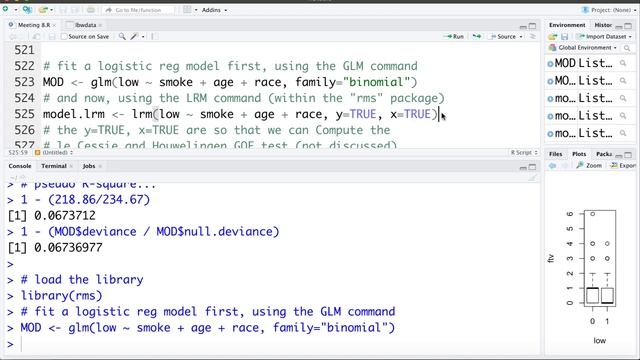Save workspace with the disk icon

click(564, 37)
